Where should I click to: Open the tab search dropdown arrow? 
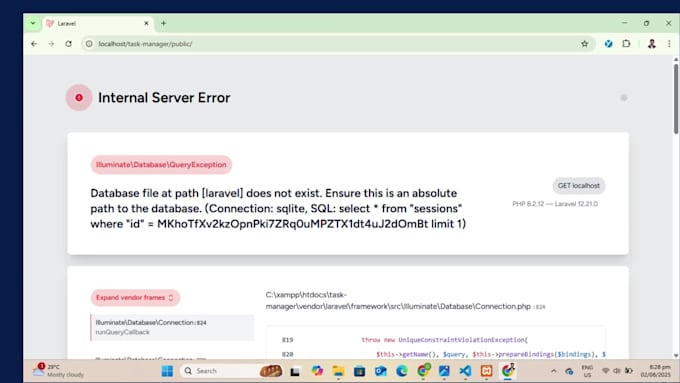click(x=33, y=23)
